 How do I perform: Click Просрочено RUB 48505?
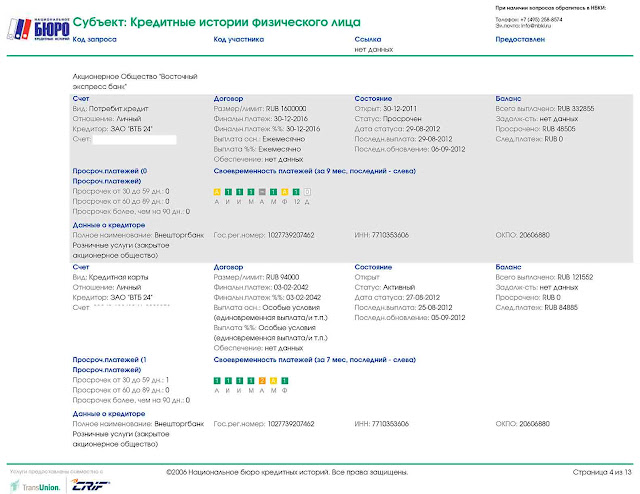(x=535, y=129)
